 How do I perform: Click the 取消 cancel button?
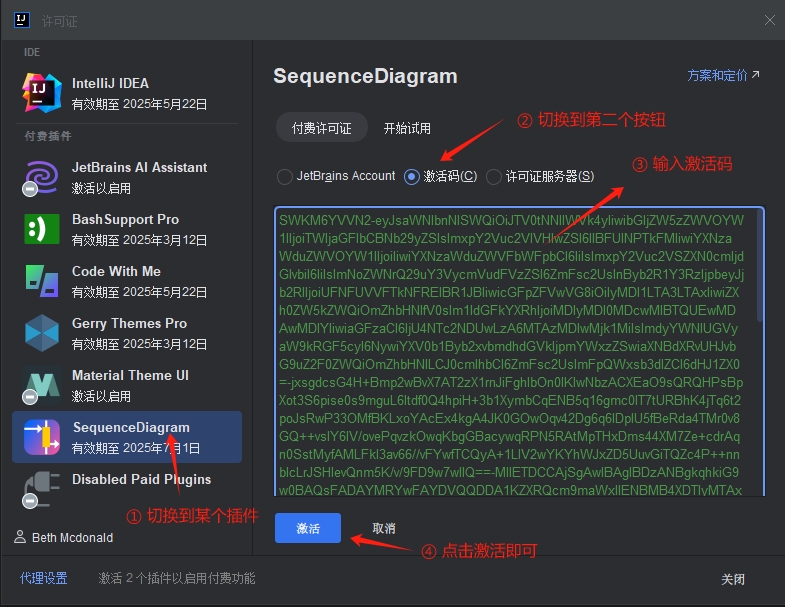[384, 528]
